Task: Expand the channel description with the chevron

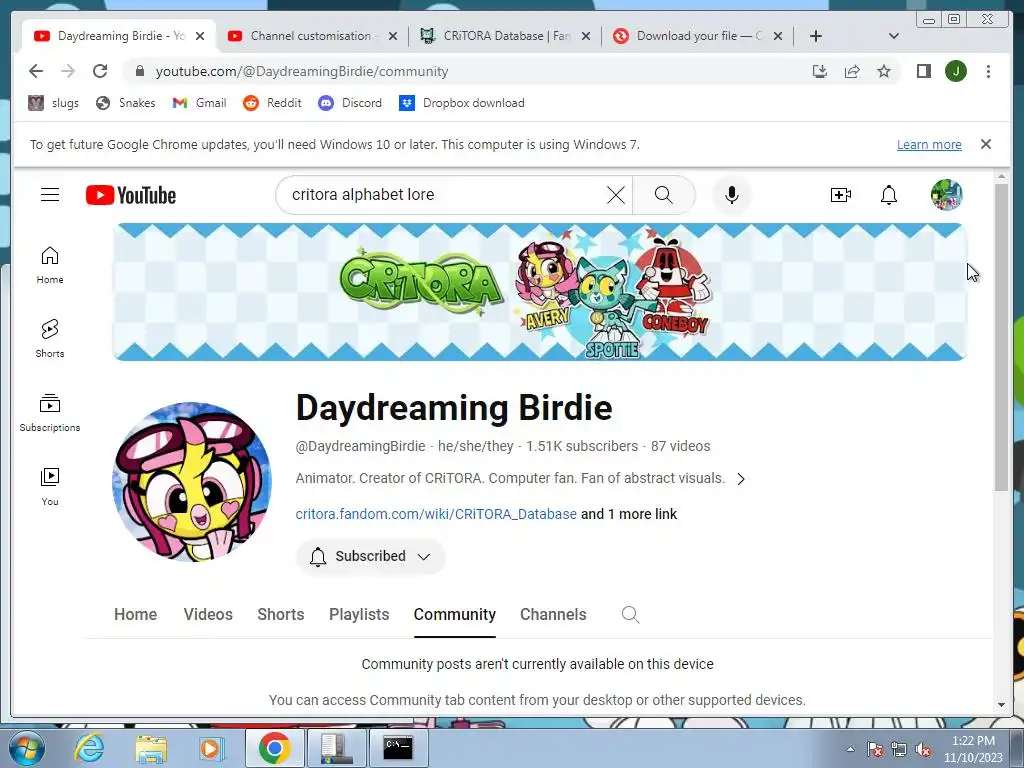Action: (741, 479)
